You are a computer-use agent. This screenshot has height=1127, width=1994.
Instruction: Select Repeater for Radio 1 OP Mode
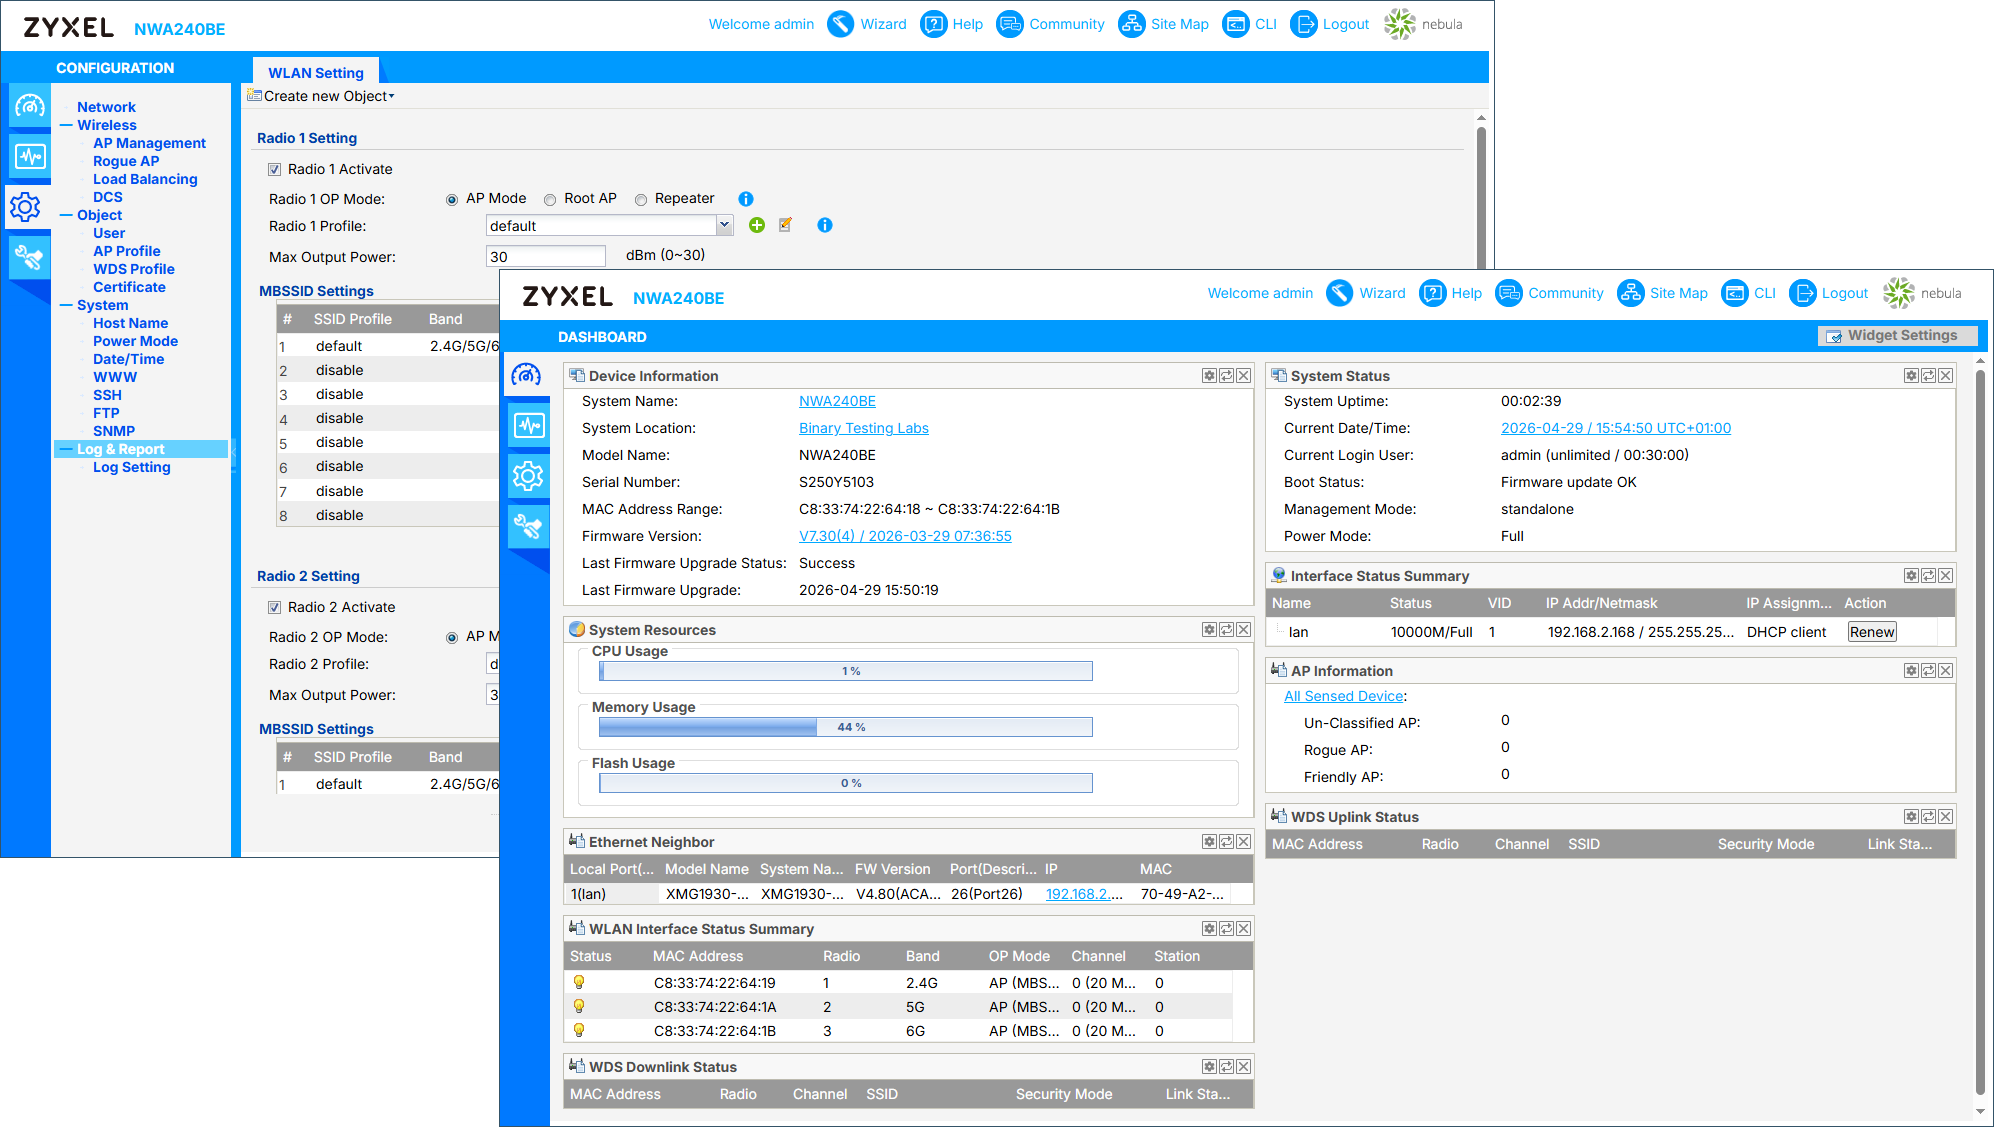pos(641,200)
